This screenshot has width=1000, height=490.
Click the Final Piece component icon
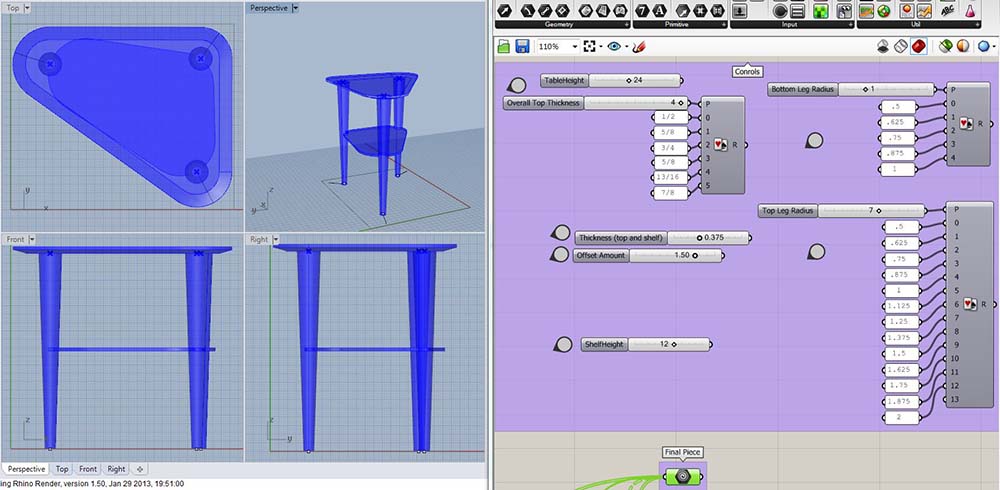(682, 478)
